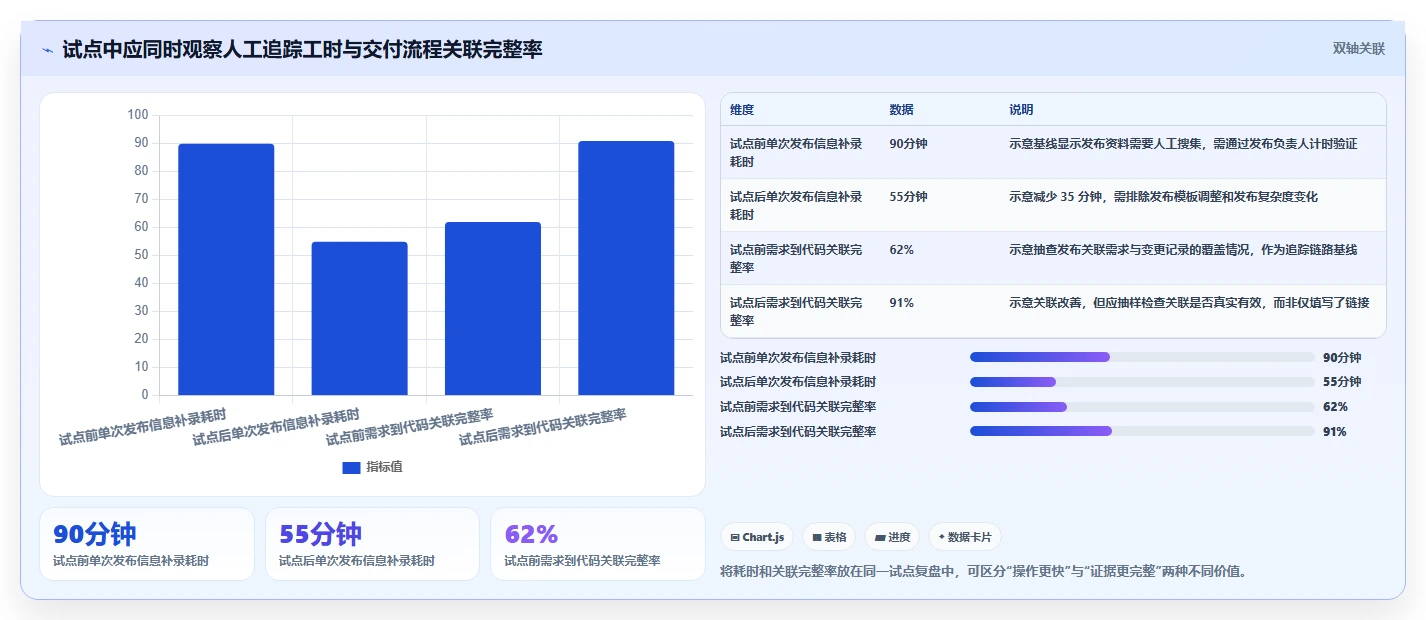Click the blue legend swatch for 指标值
Viewport: 1426px width, 620px height.
351,467
